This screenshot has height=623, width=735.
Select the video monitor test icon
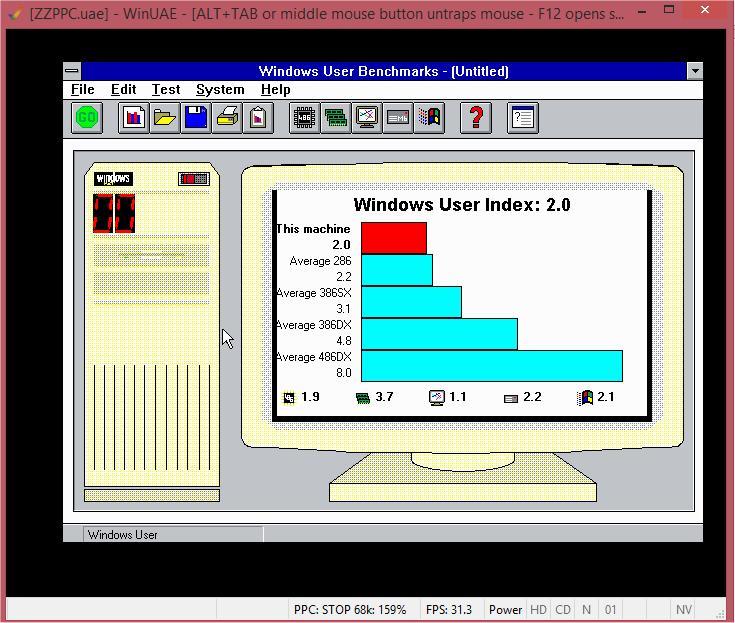[x=367, y=117]
